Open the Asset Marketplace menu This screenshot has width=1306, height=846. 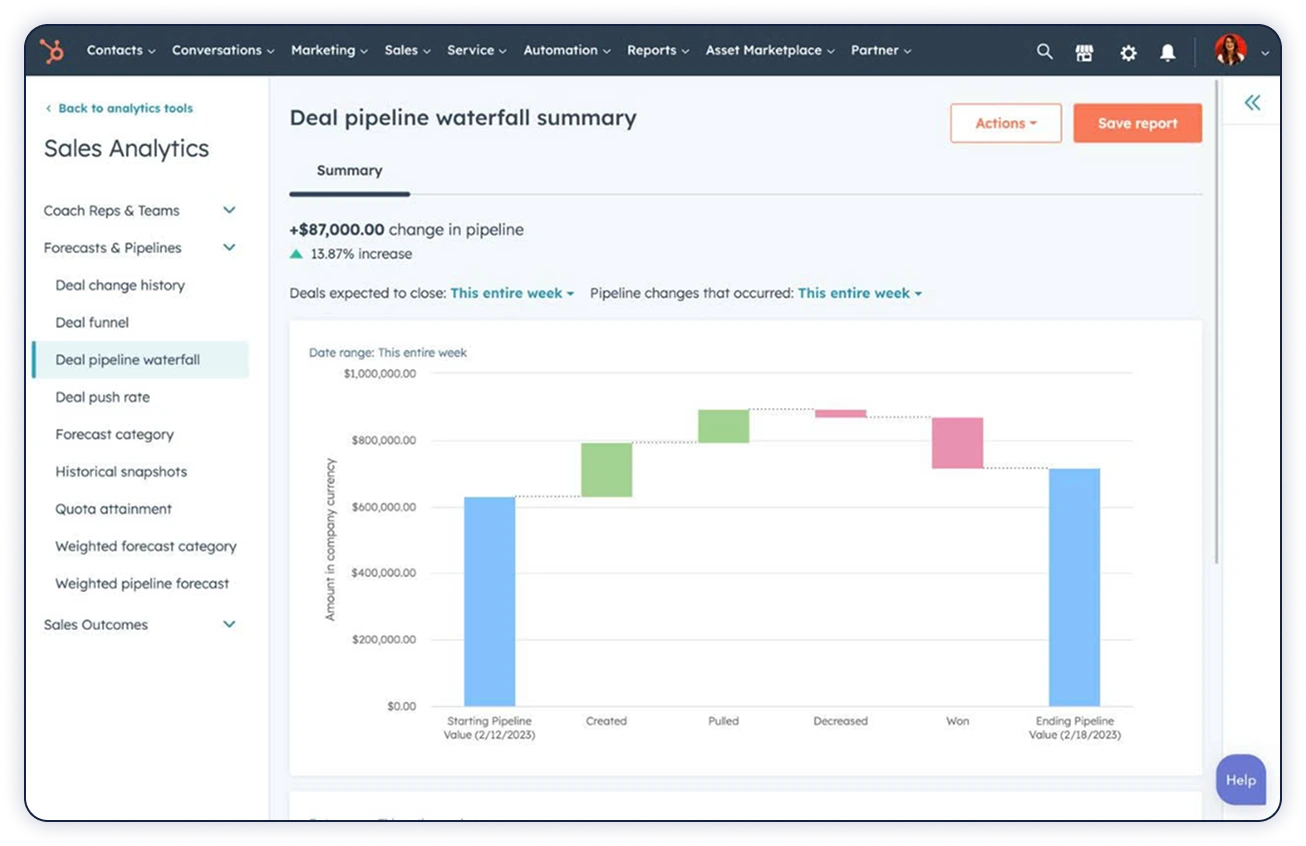[770, 50]
